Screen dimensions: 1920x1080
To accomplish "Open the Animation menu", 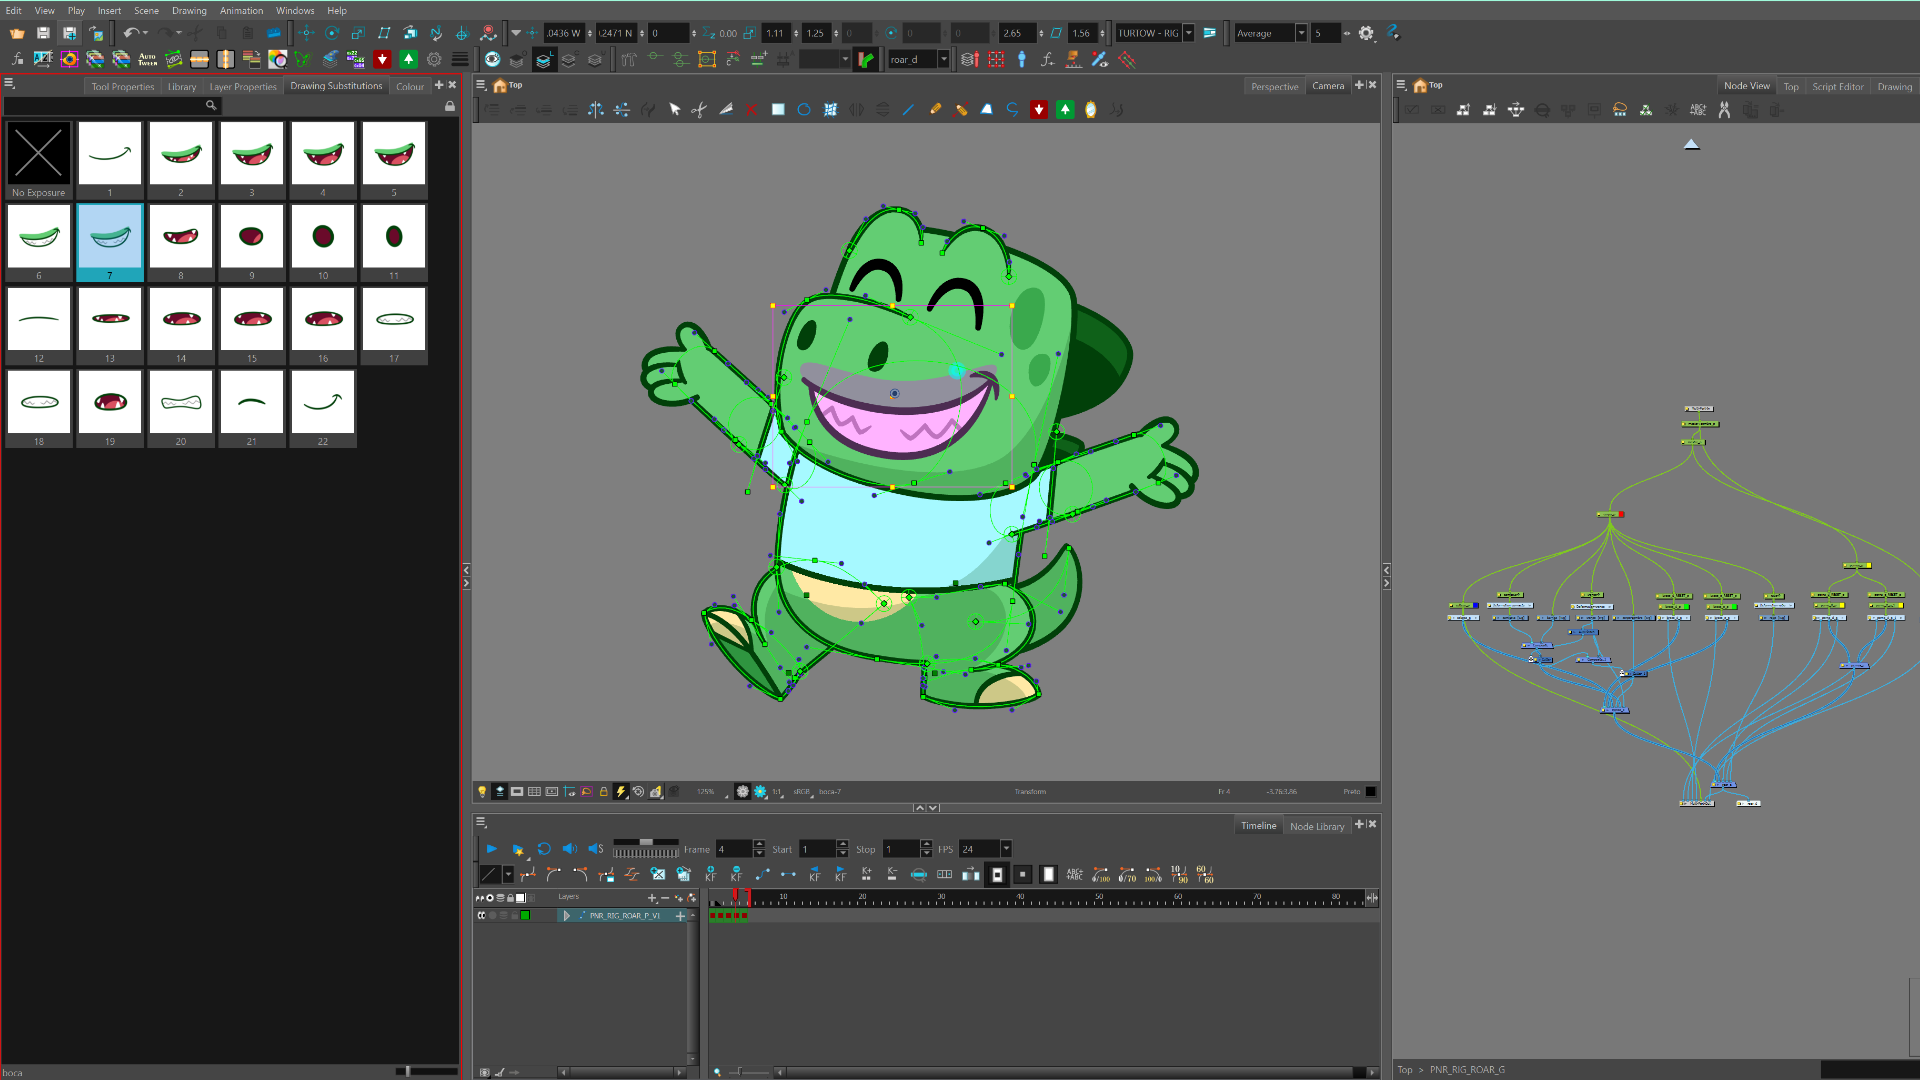I will click(241, 11).
